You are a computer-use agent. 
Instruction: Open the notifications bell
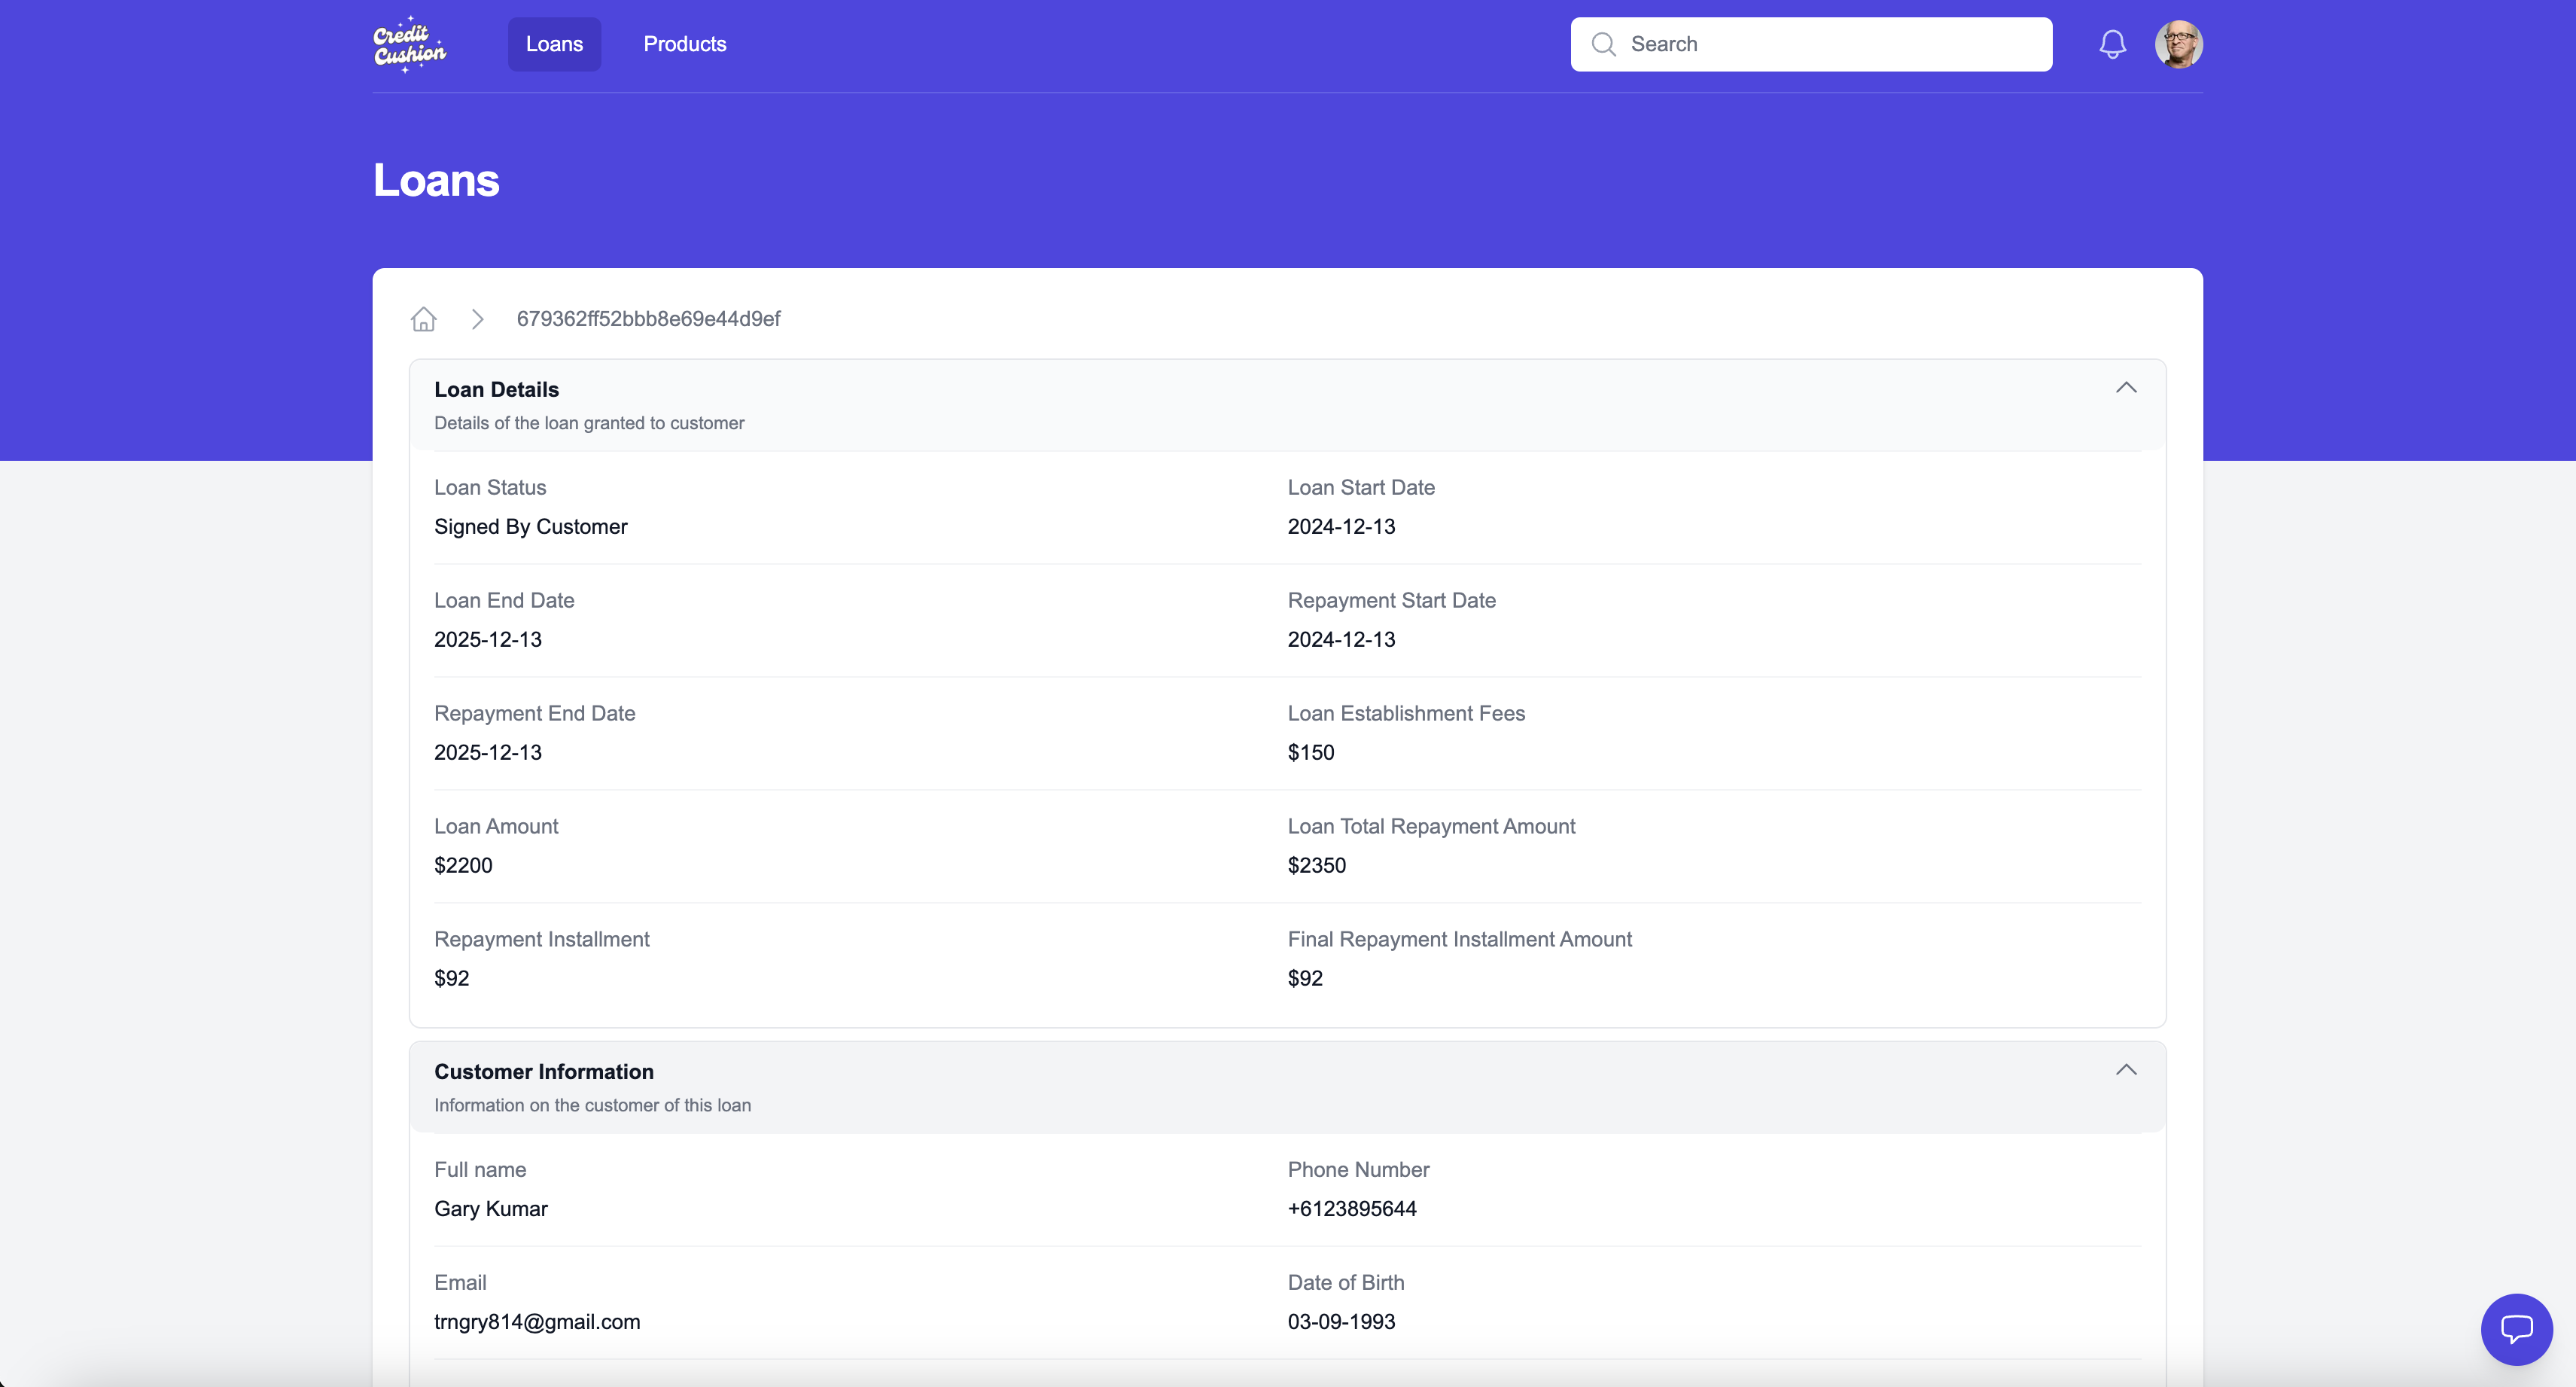2112,44
